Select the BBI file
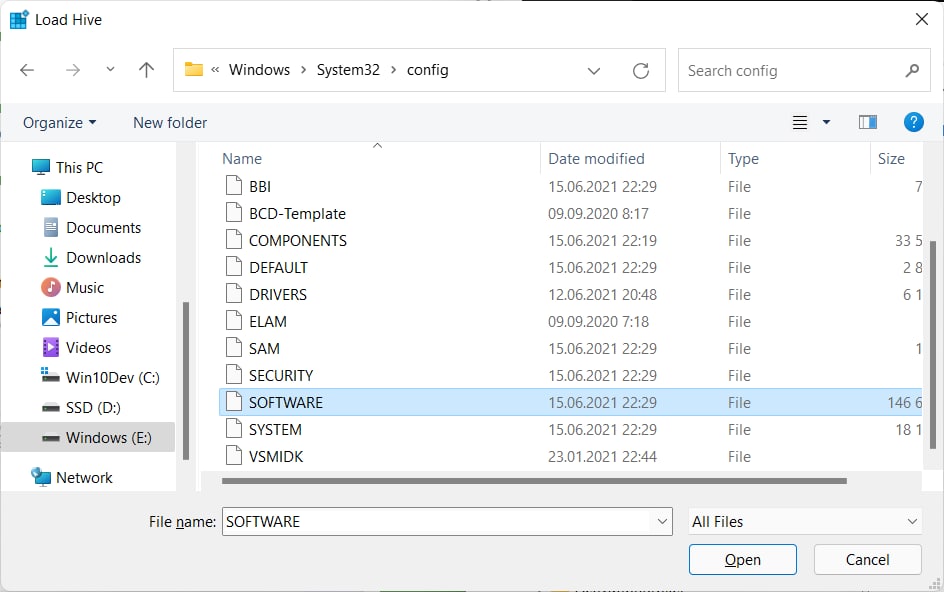944x592 pixels. click(571, 187)
